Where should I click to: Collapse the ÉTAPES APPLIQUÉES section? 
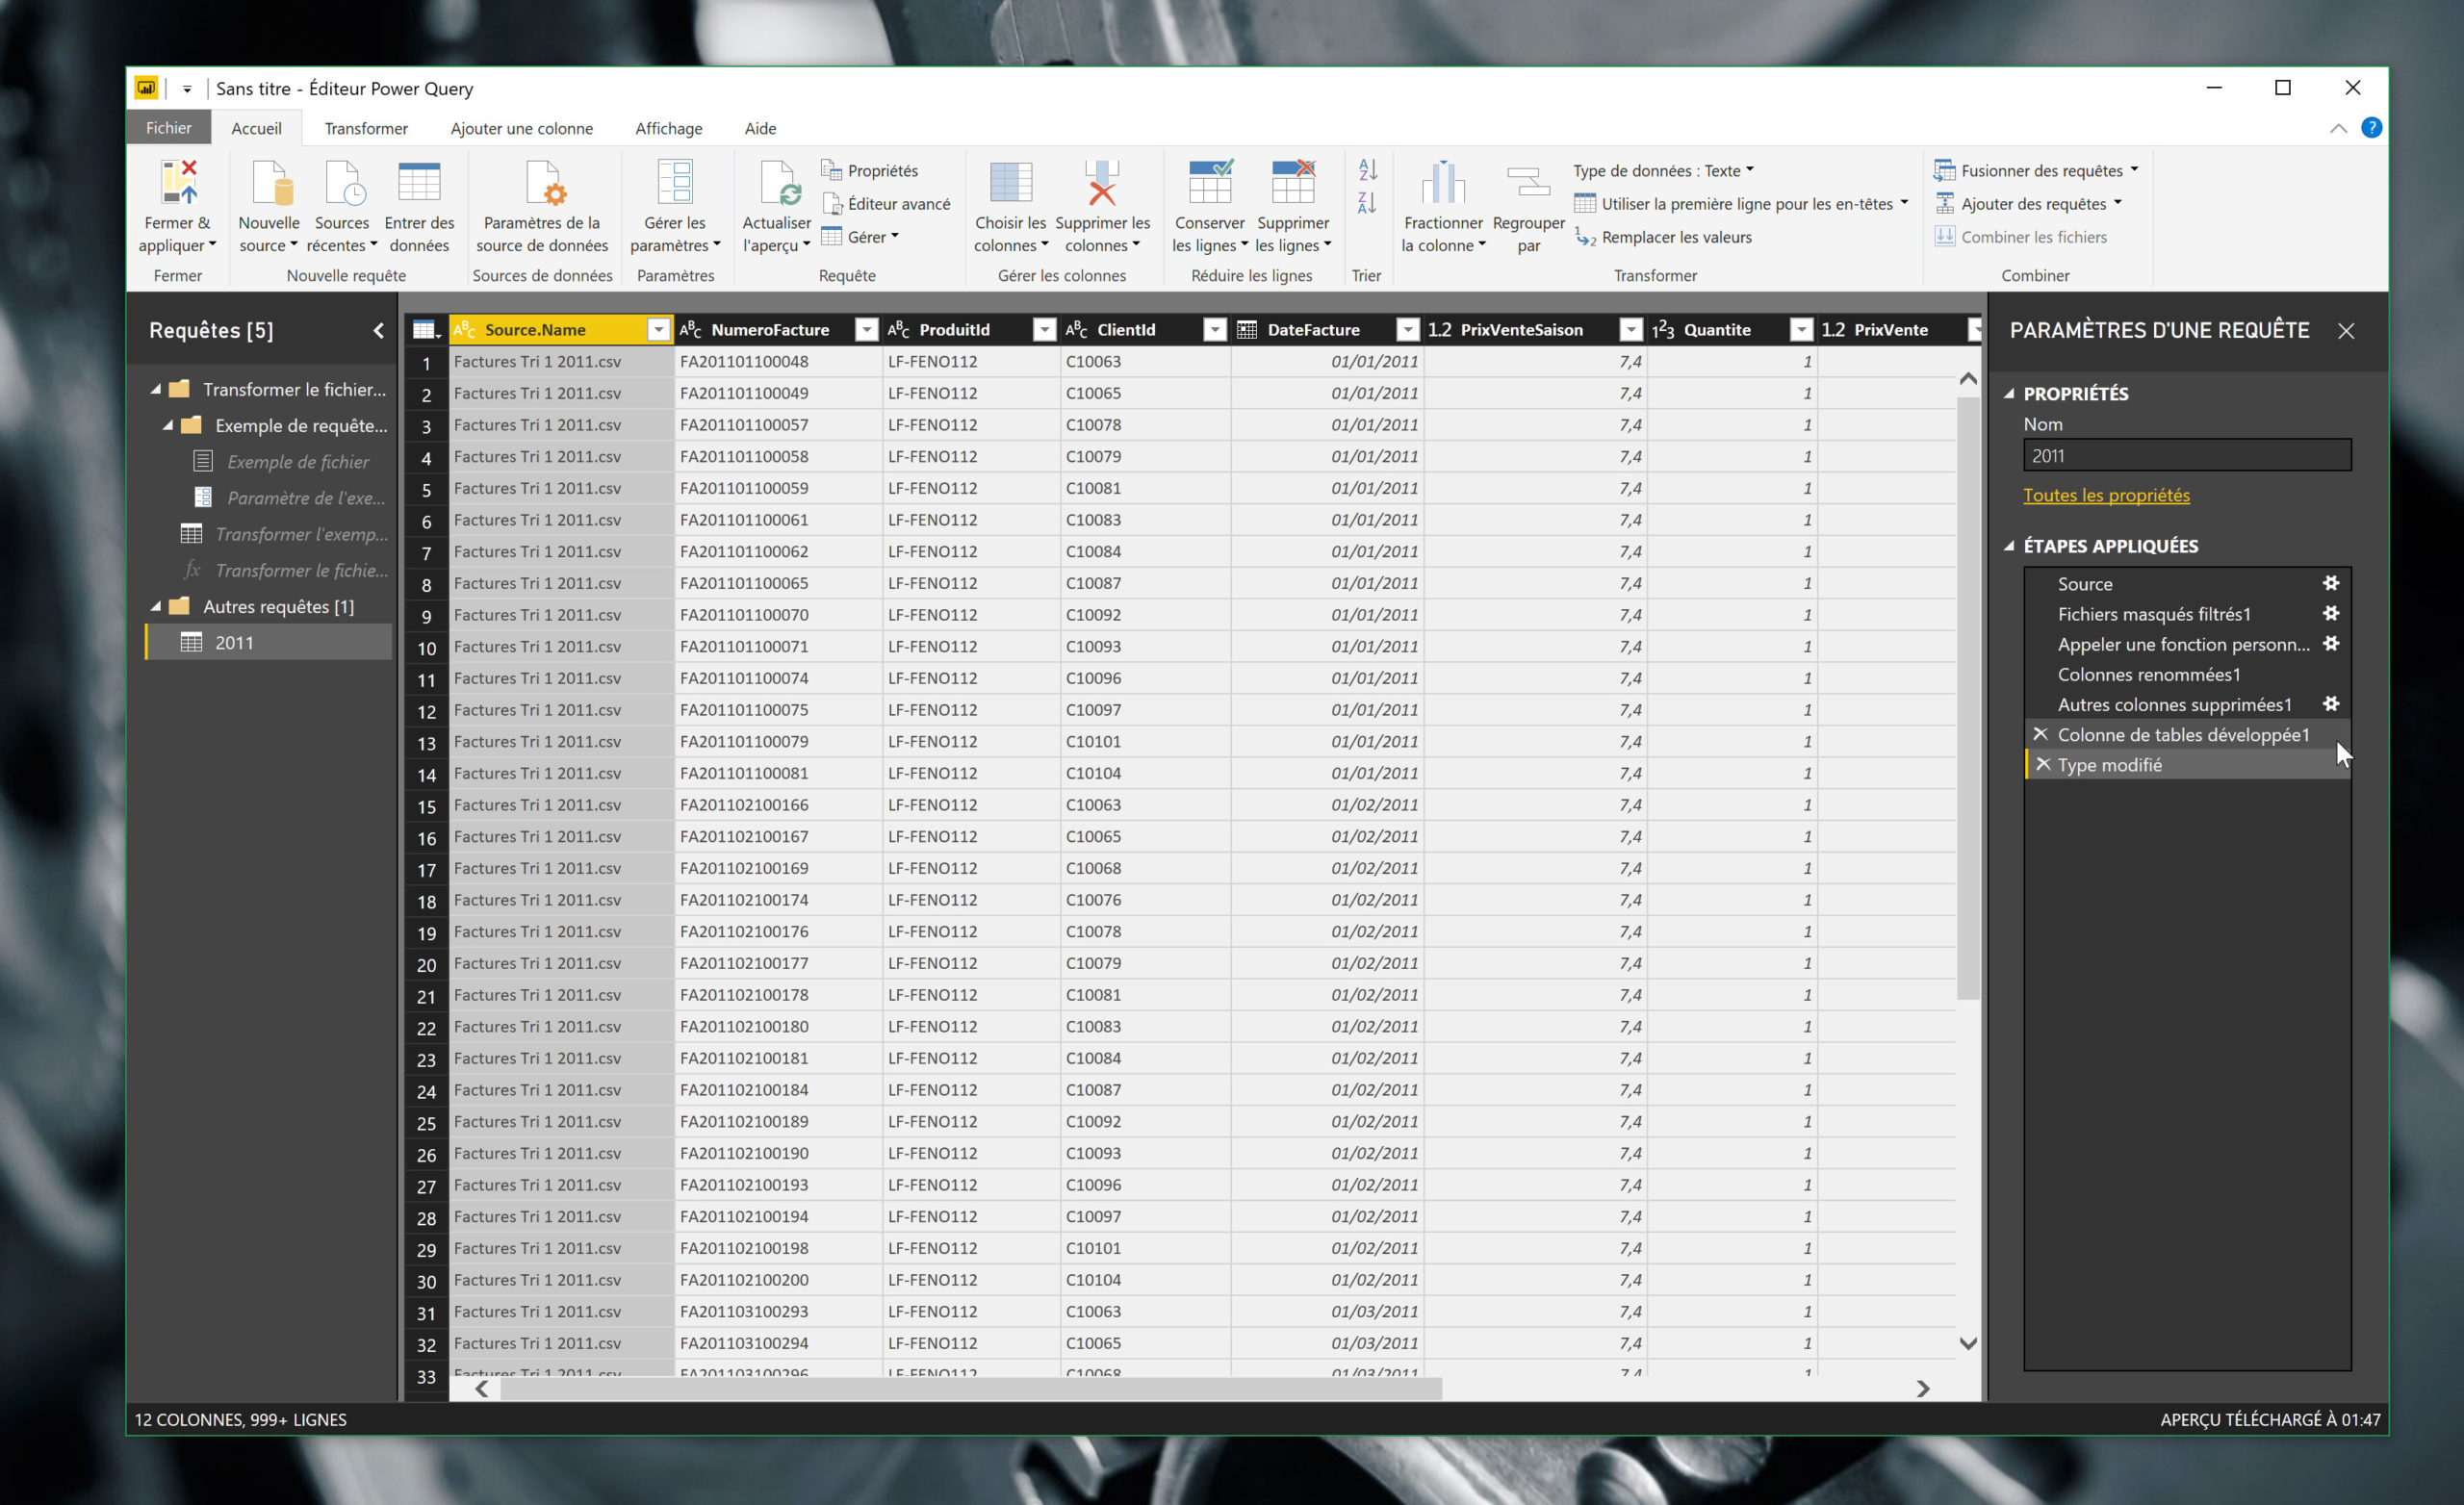[2010, 545]
